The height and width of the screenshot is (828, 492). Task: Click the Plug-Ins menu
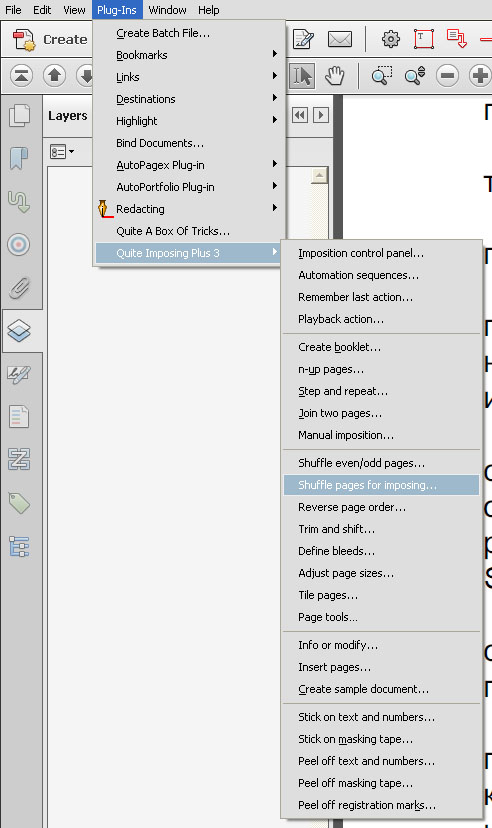pos(117,10)
